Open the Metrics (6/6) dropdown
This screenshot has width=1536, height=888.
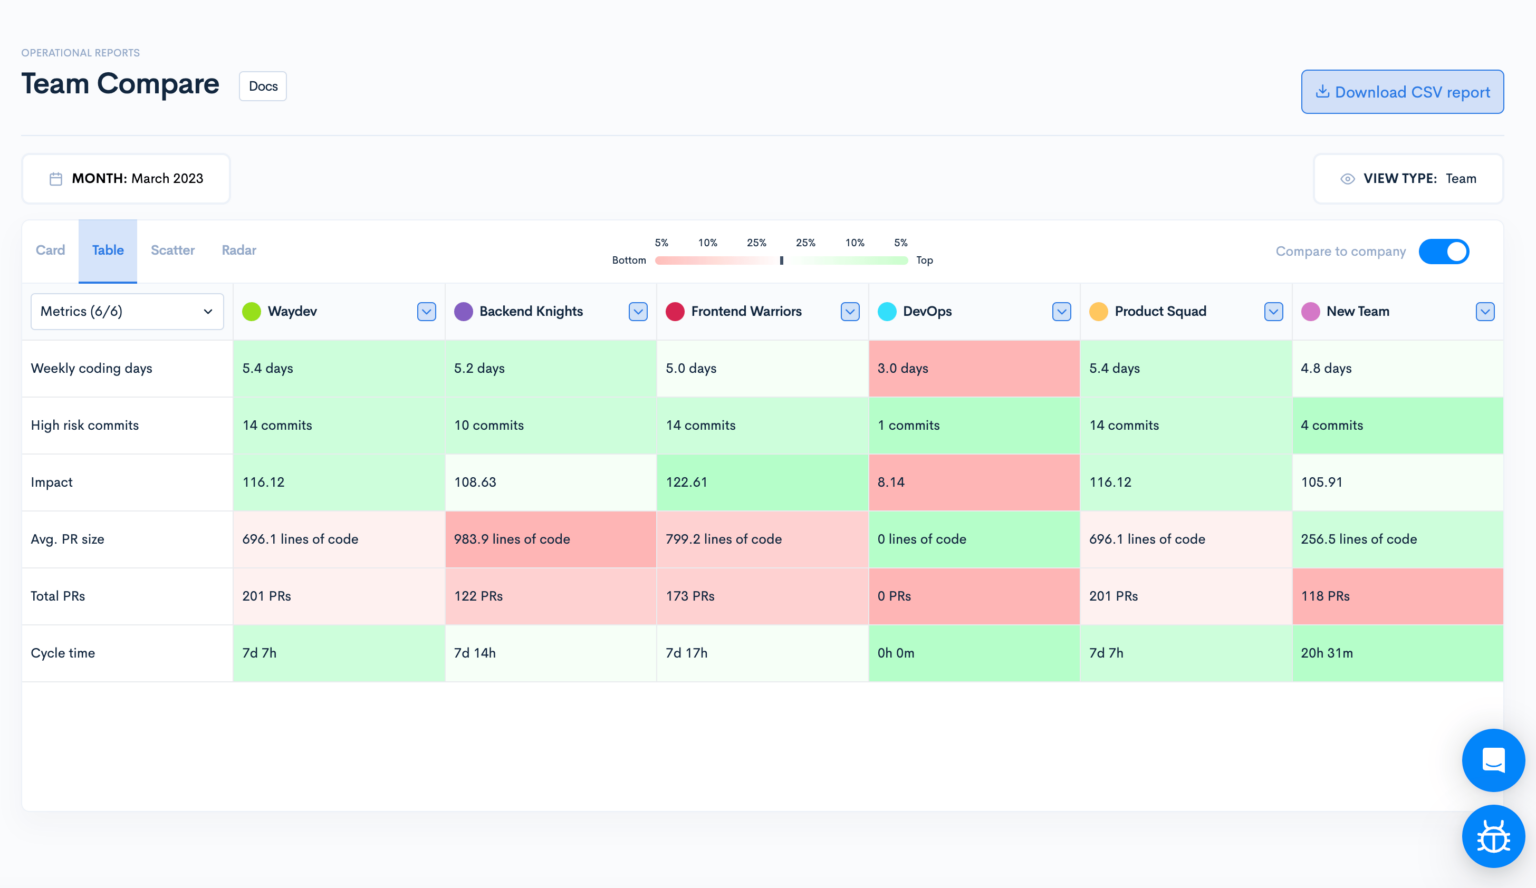[126, 311]
